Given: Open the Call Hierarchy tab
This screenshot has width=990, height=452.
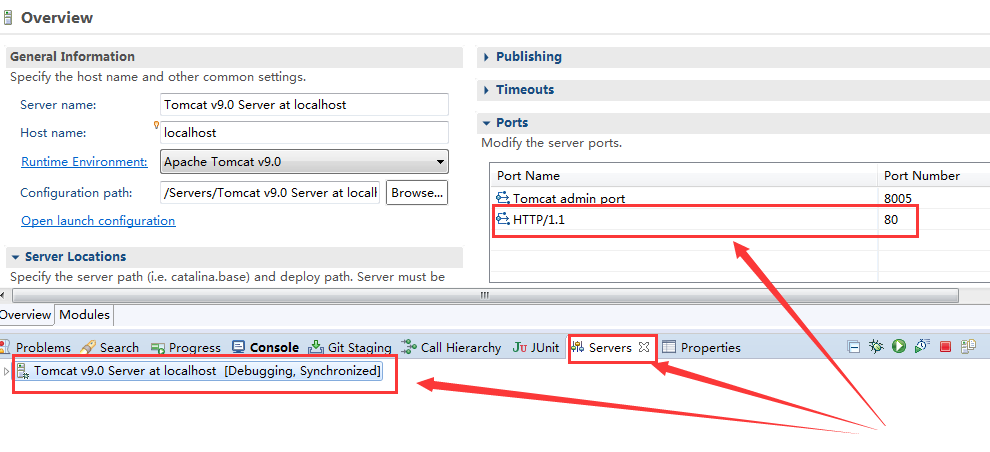Looking at the screenshot, I should tap(451, 347).
